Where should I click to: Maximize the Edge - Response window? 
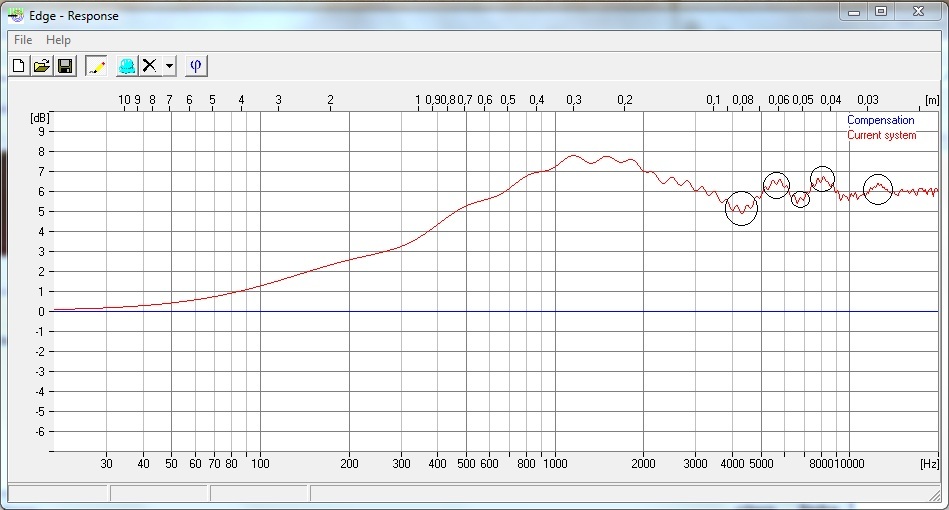click(x=881, y=12)
